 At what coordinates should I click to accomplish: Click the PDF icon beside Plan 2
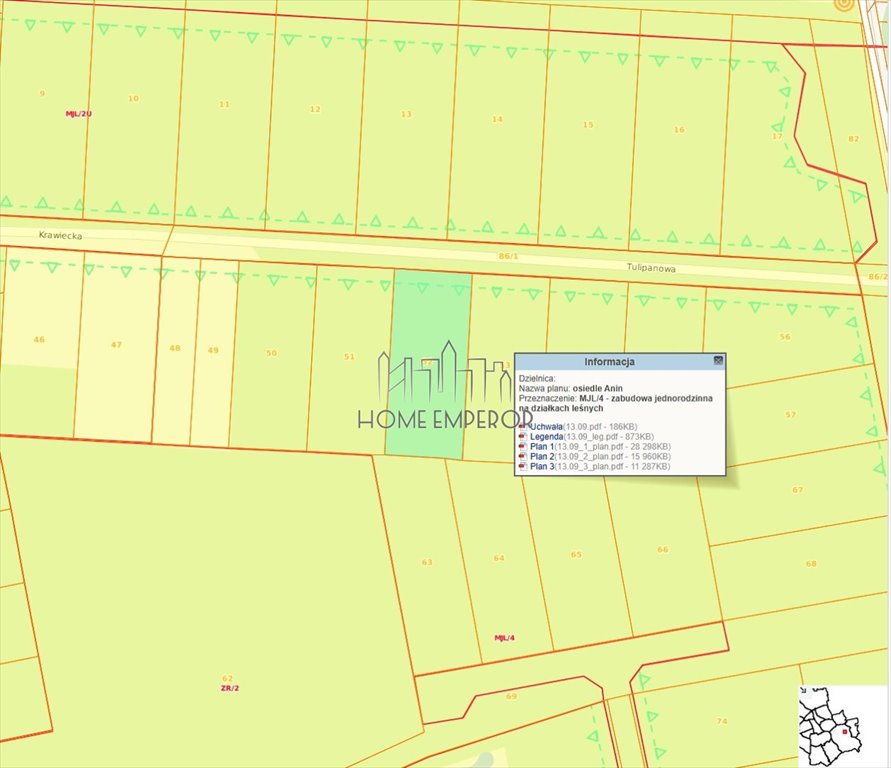point(523,457)
